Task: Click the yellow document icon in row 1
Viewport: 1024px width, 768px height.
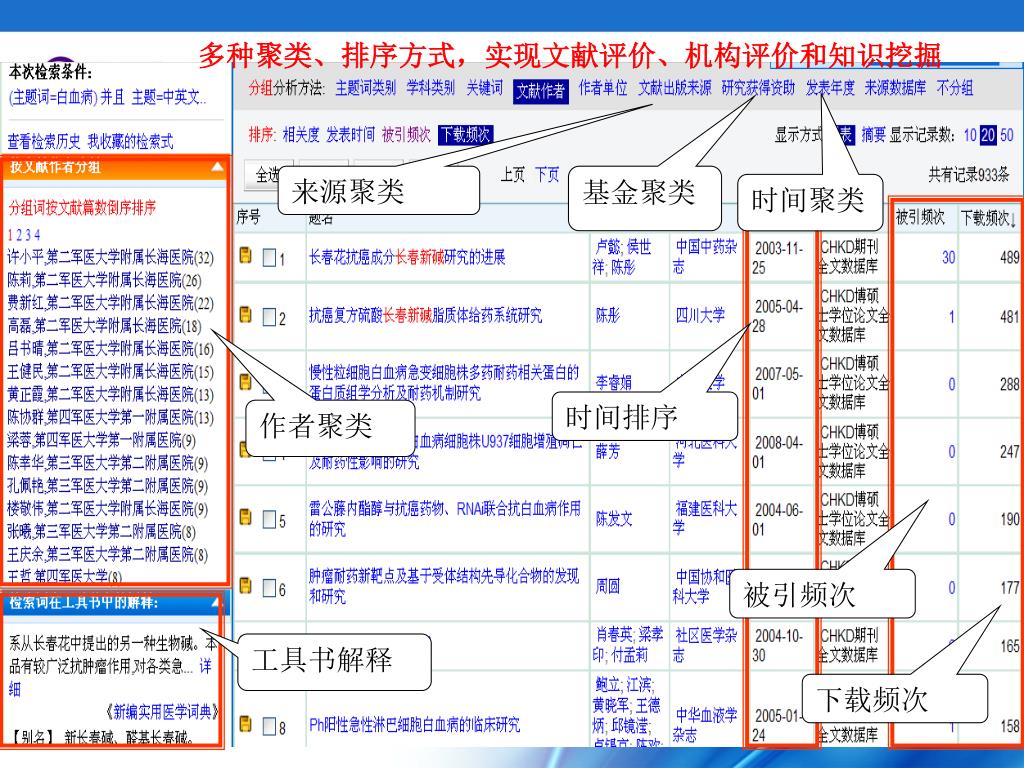Action: [x=245, y=257]
